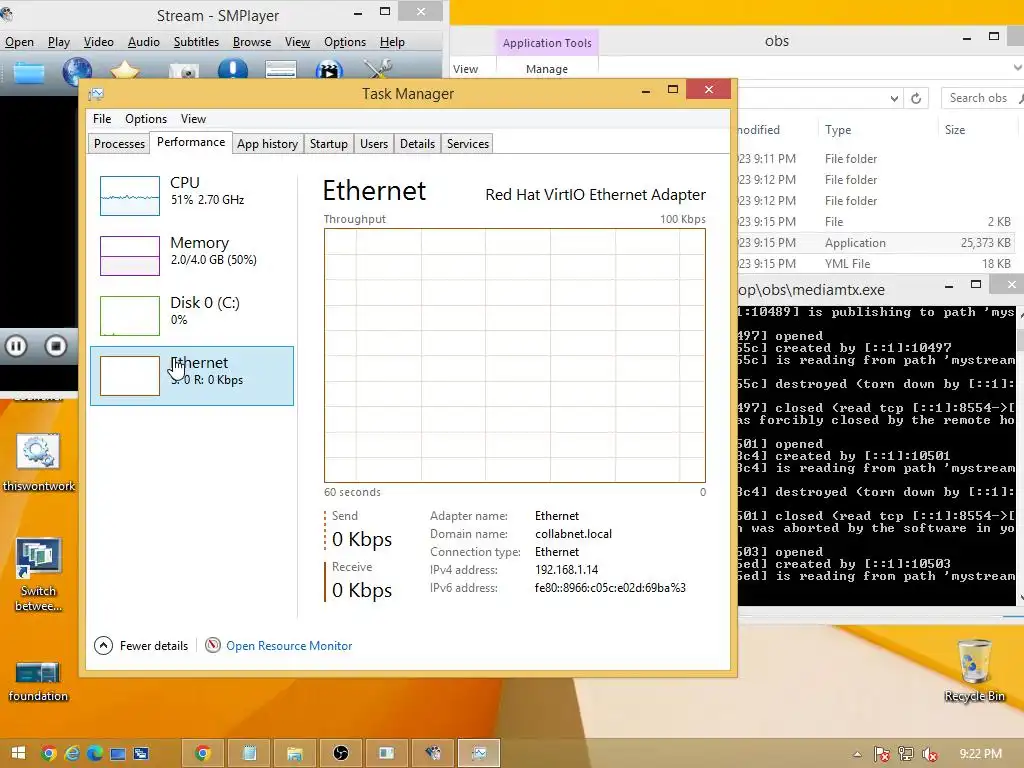The image size is (1024, 768).
Task: Click the TV/video clapperboard icon in SMPlayer
Action: 329,70
